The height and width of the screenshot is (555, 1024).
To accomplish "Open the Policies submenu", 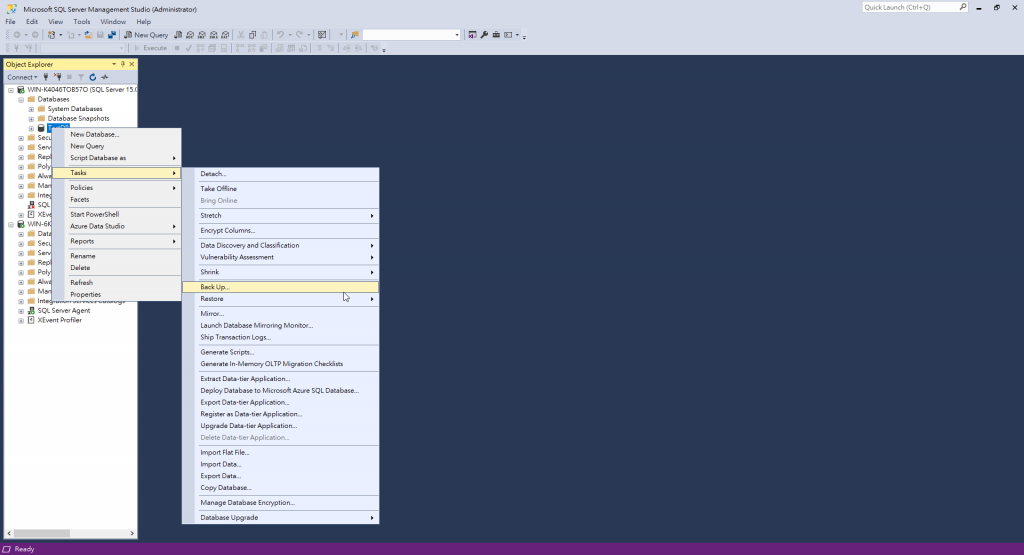I will 116,188.
